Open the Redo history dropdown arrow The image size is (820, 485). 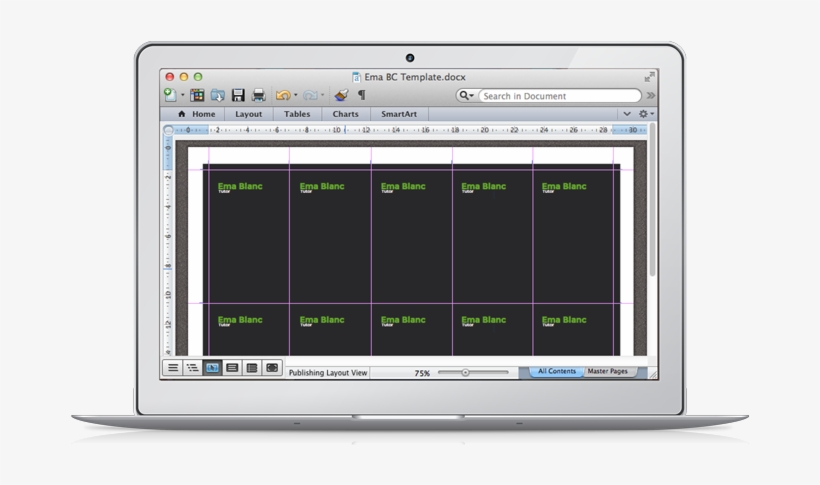coord(323,95)
